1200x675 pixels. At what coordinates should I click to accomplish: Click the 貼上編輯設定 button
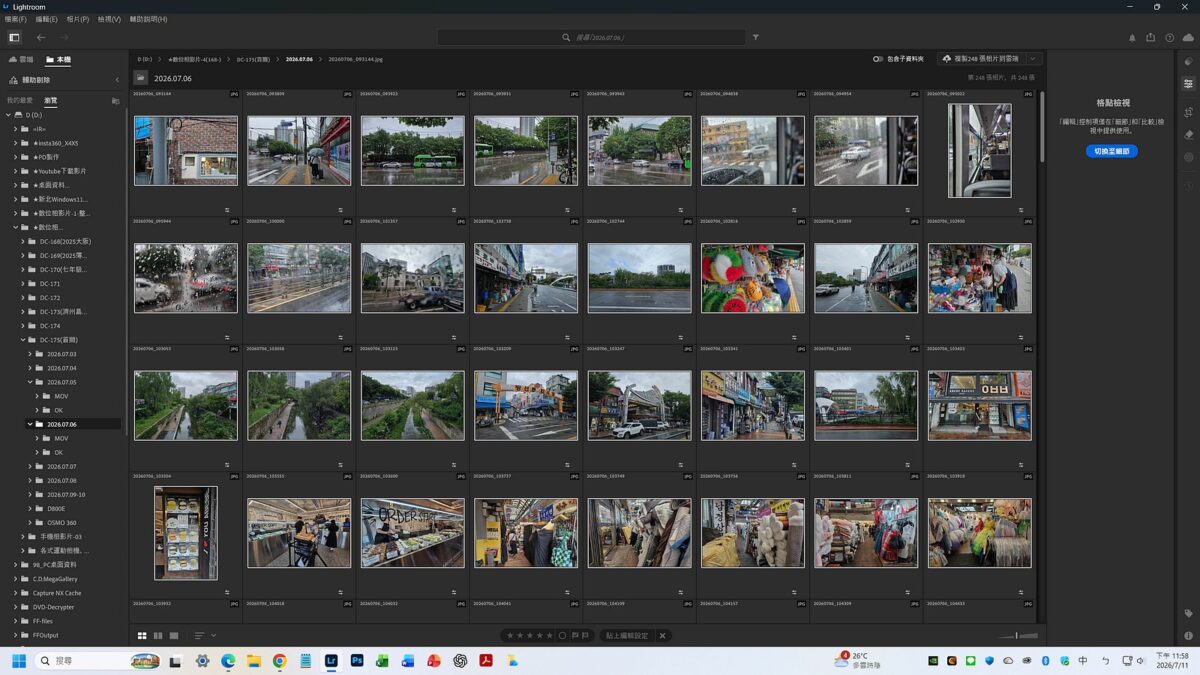pyautogui.click(x=627, y=636)
